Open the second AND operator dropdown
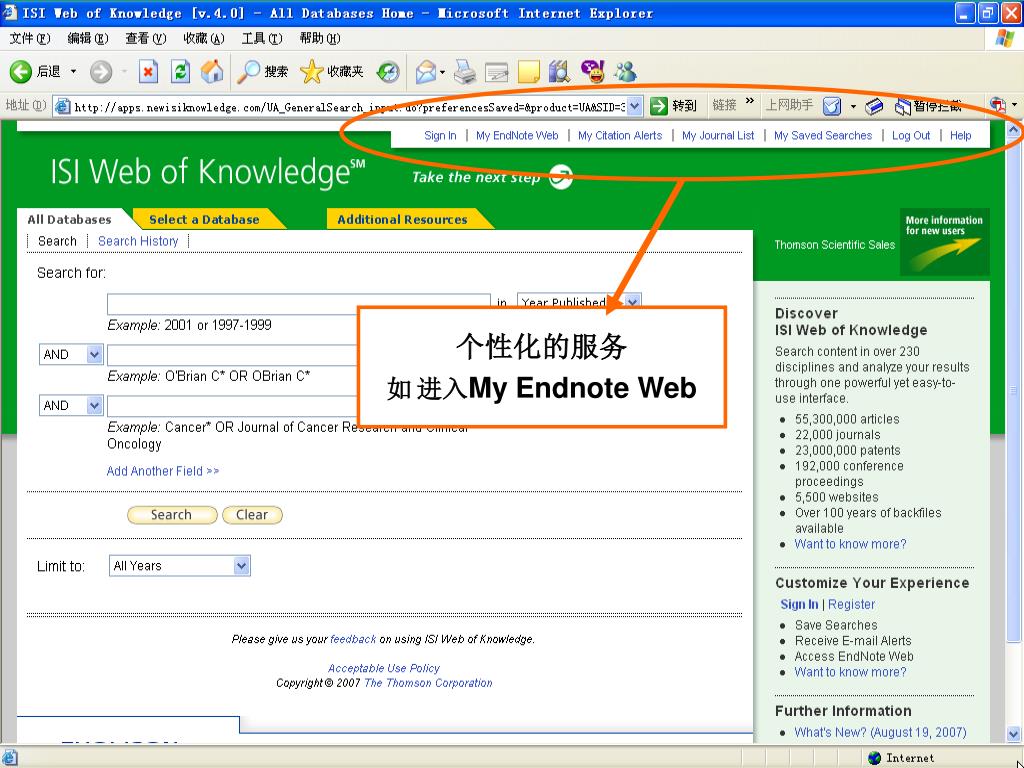 coord(94,405)
